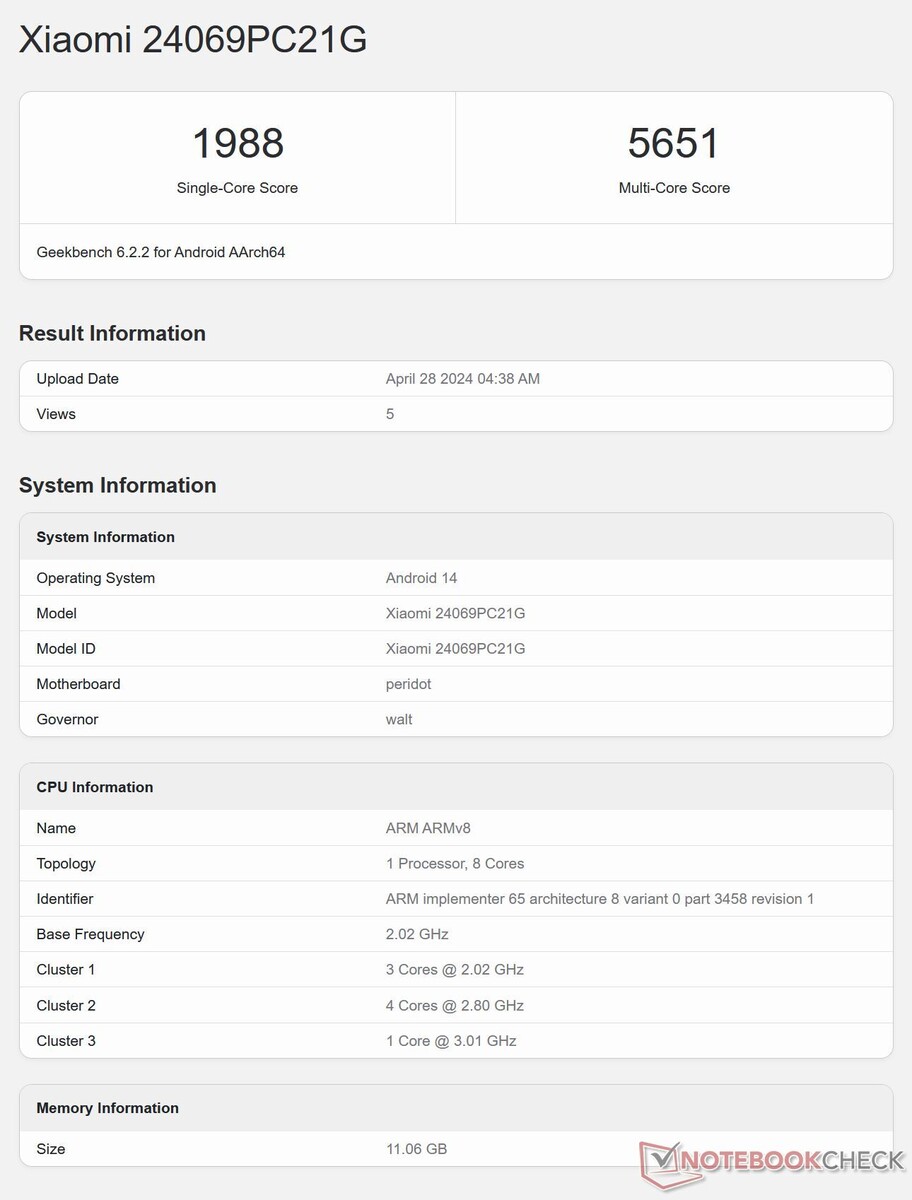Click the large Xiaomi 24069PC21G page title

pos(193,39)
